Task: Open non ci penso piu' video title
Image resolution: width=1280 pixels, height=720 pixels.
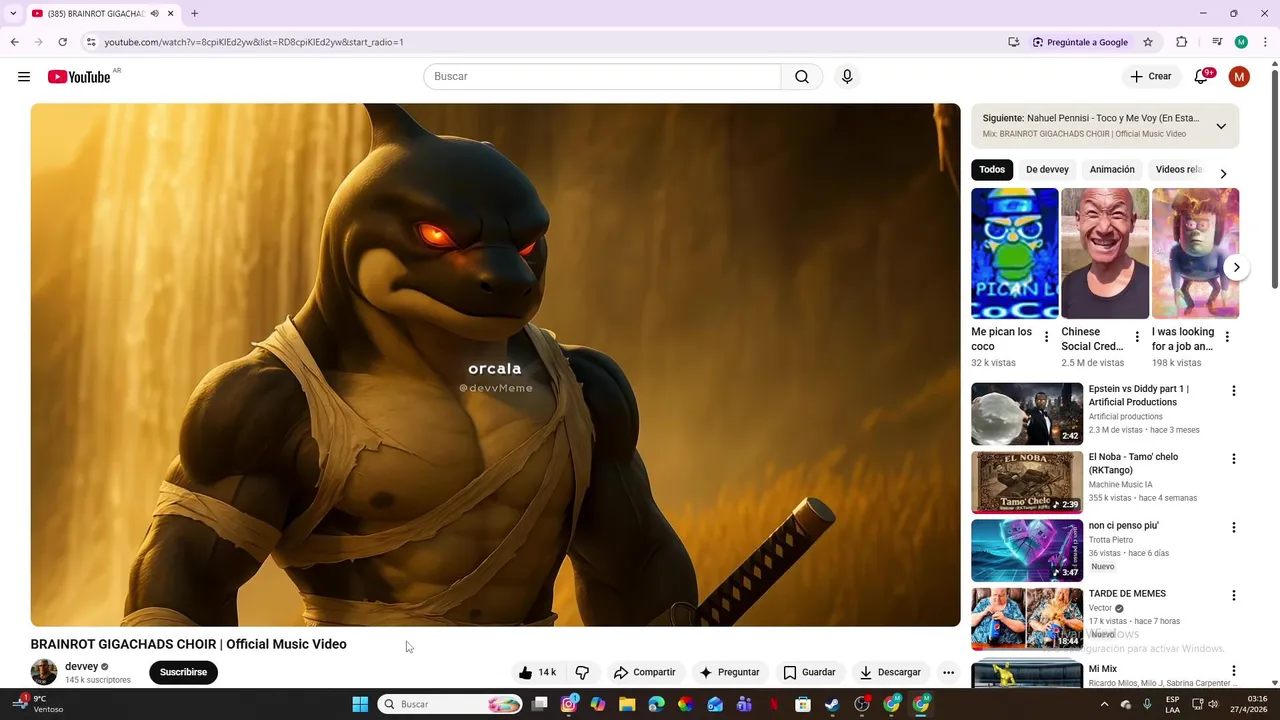Action: coord(1123,526)
